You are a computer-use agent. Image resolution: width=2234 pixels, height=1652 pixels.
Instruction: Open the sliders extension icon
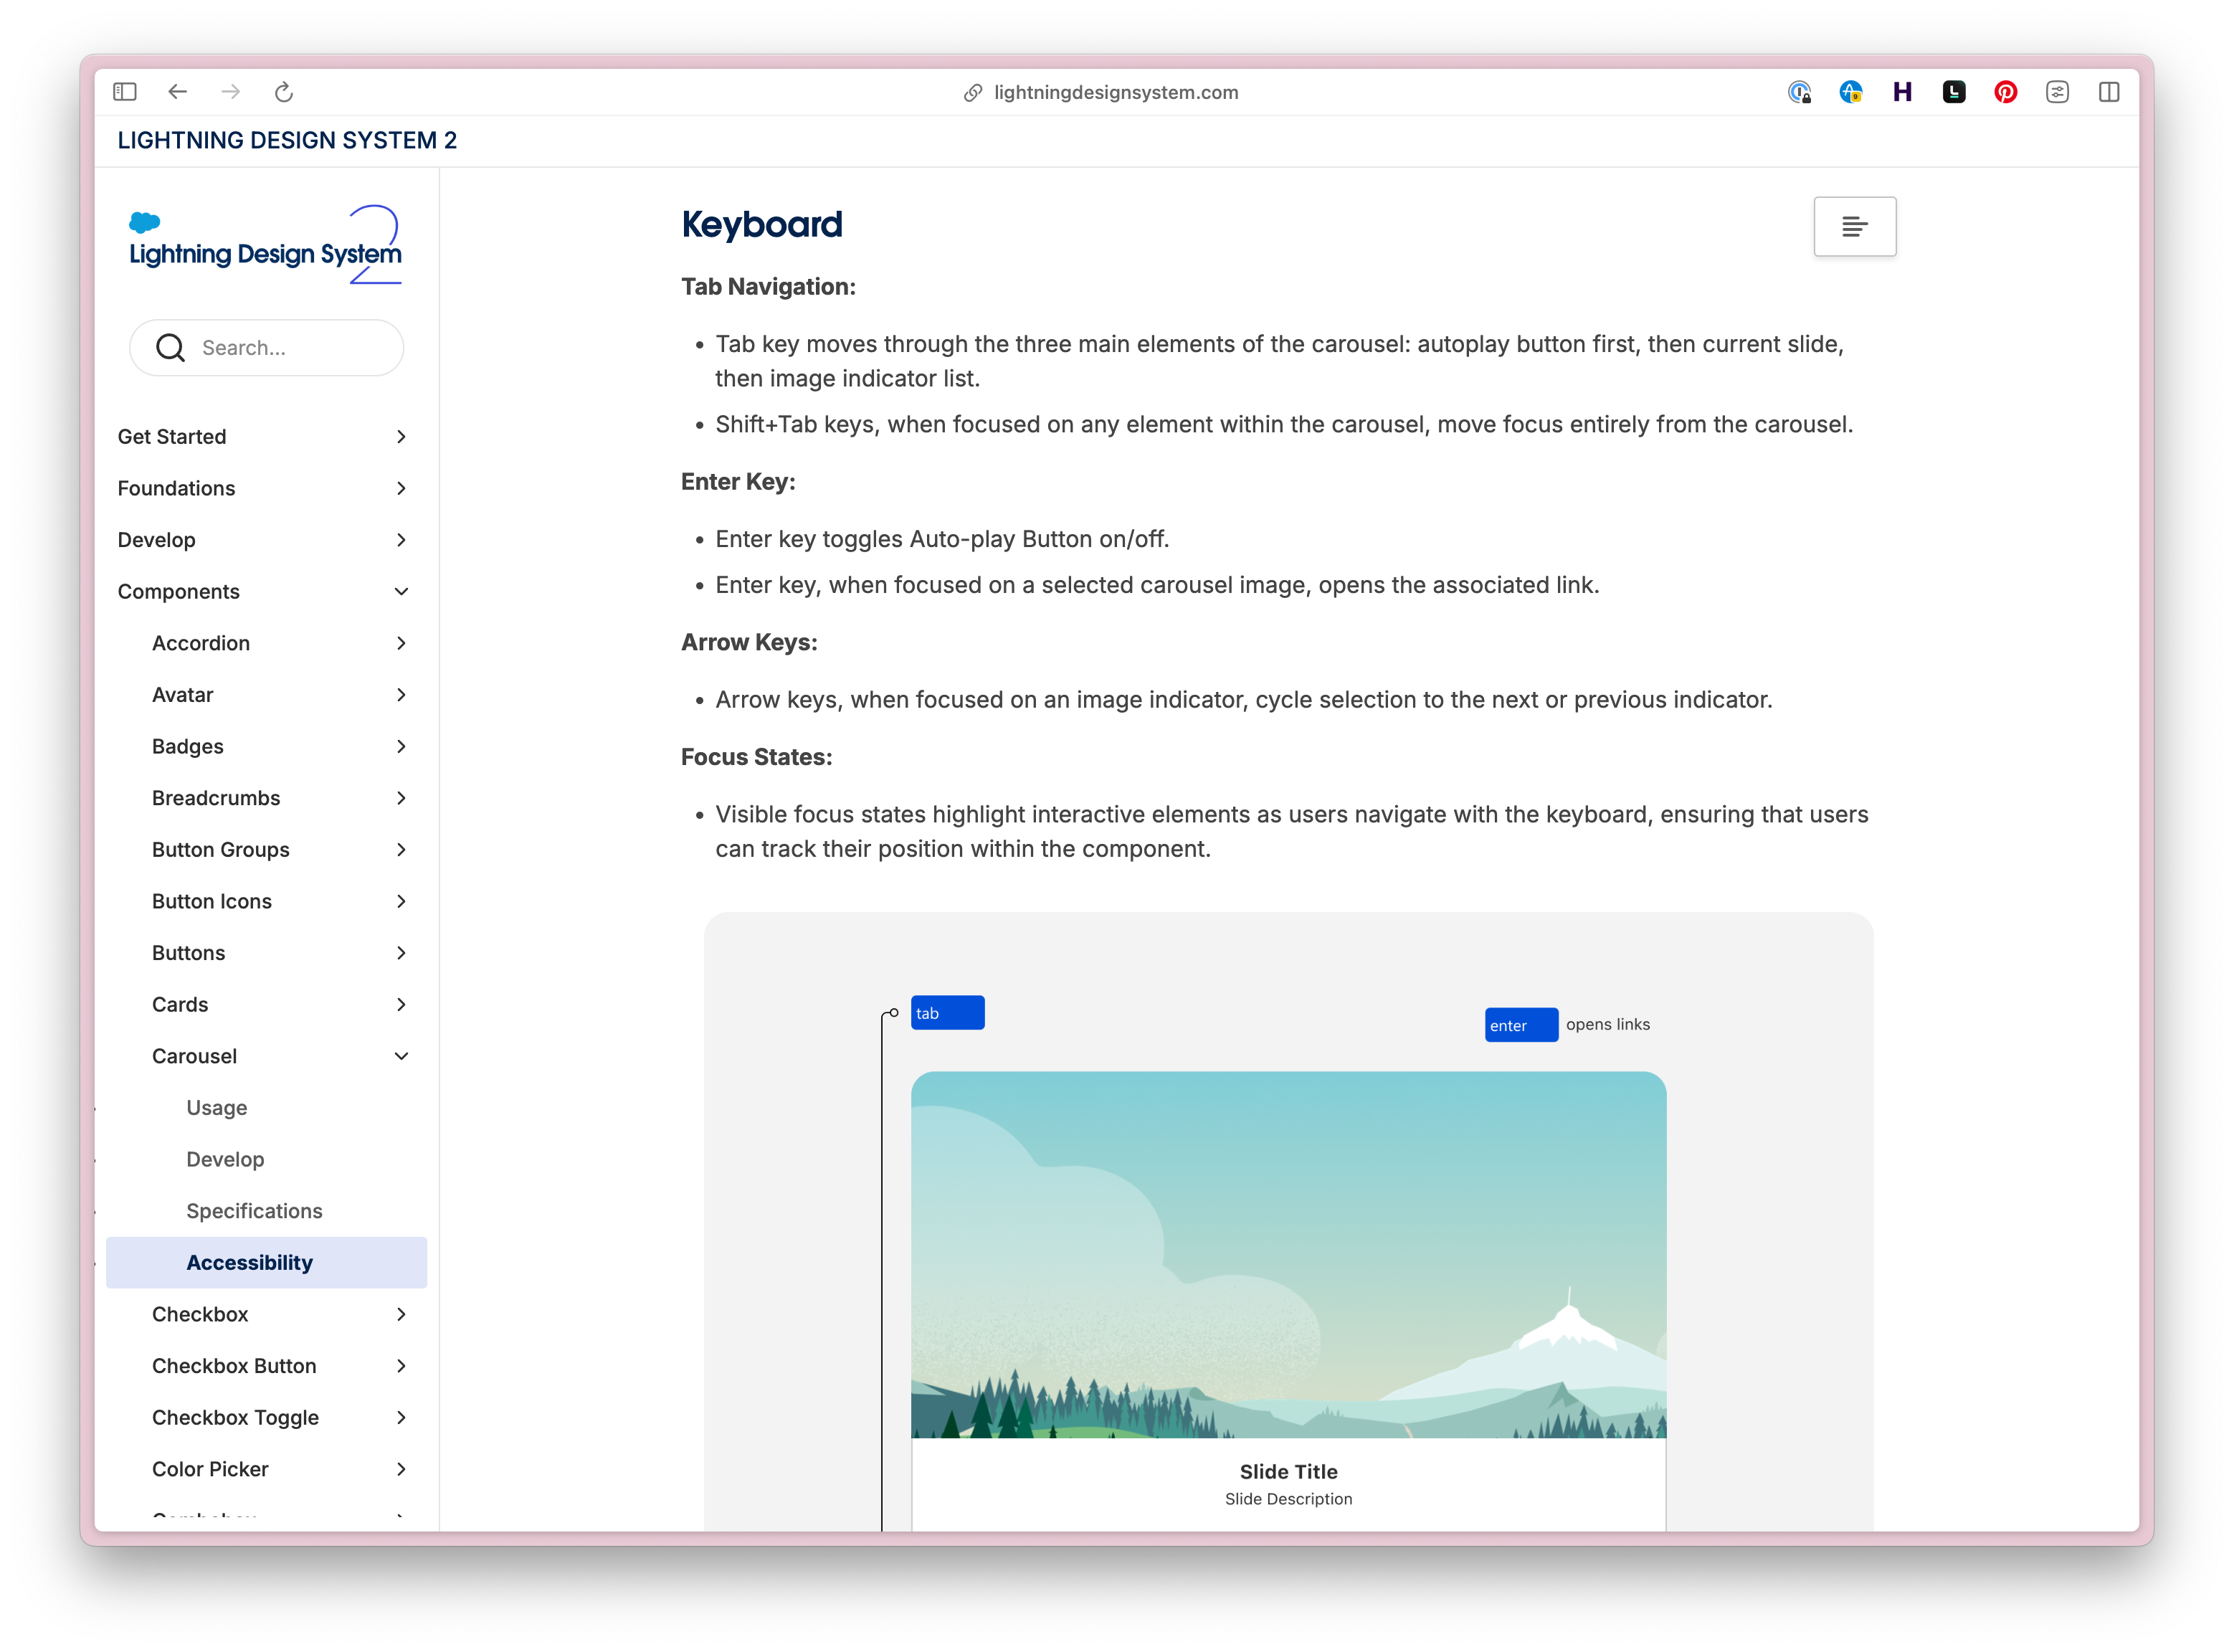pyautogui.click(x=2057, y=92)
